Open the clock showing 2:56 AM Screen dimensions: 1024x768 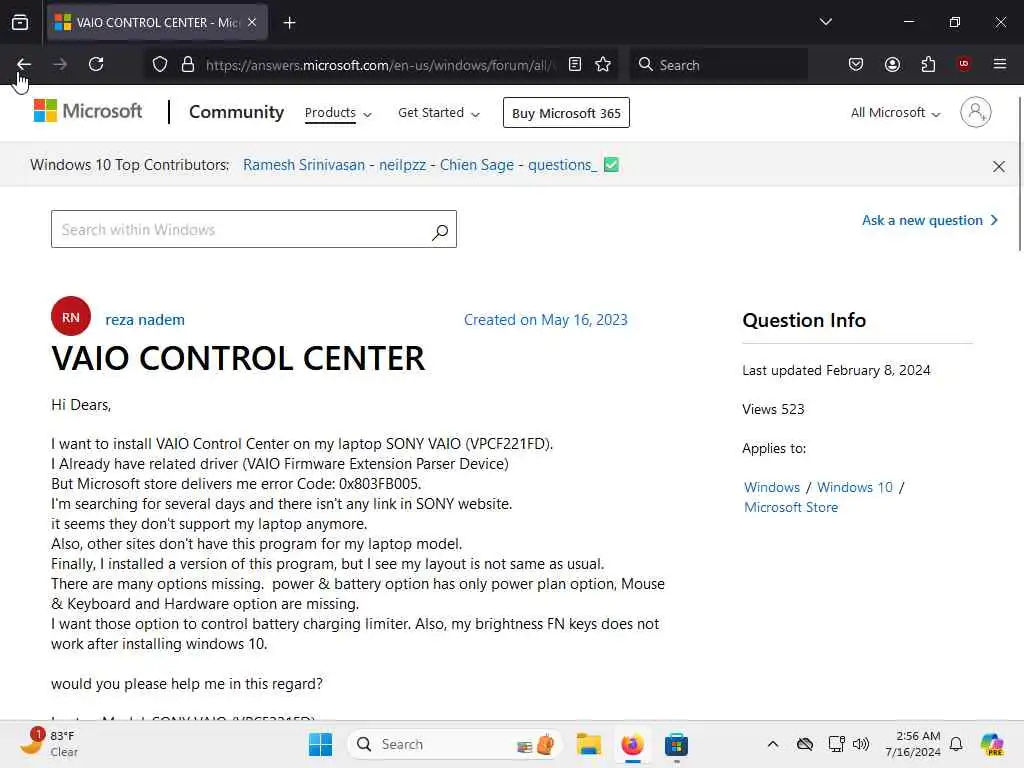(913, 744)
